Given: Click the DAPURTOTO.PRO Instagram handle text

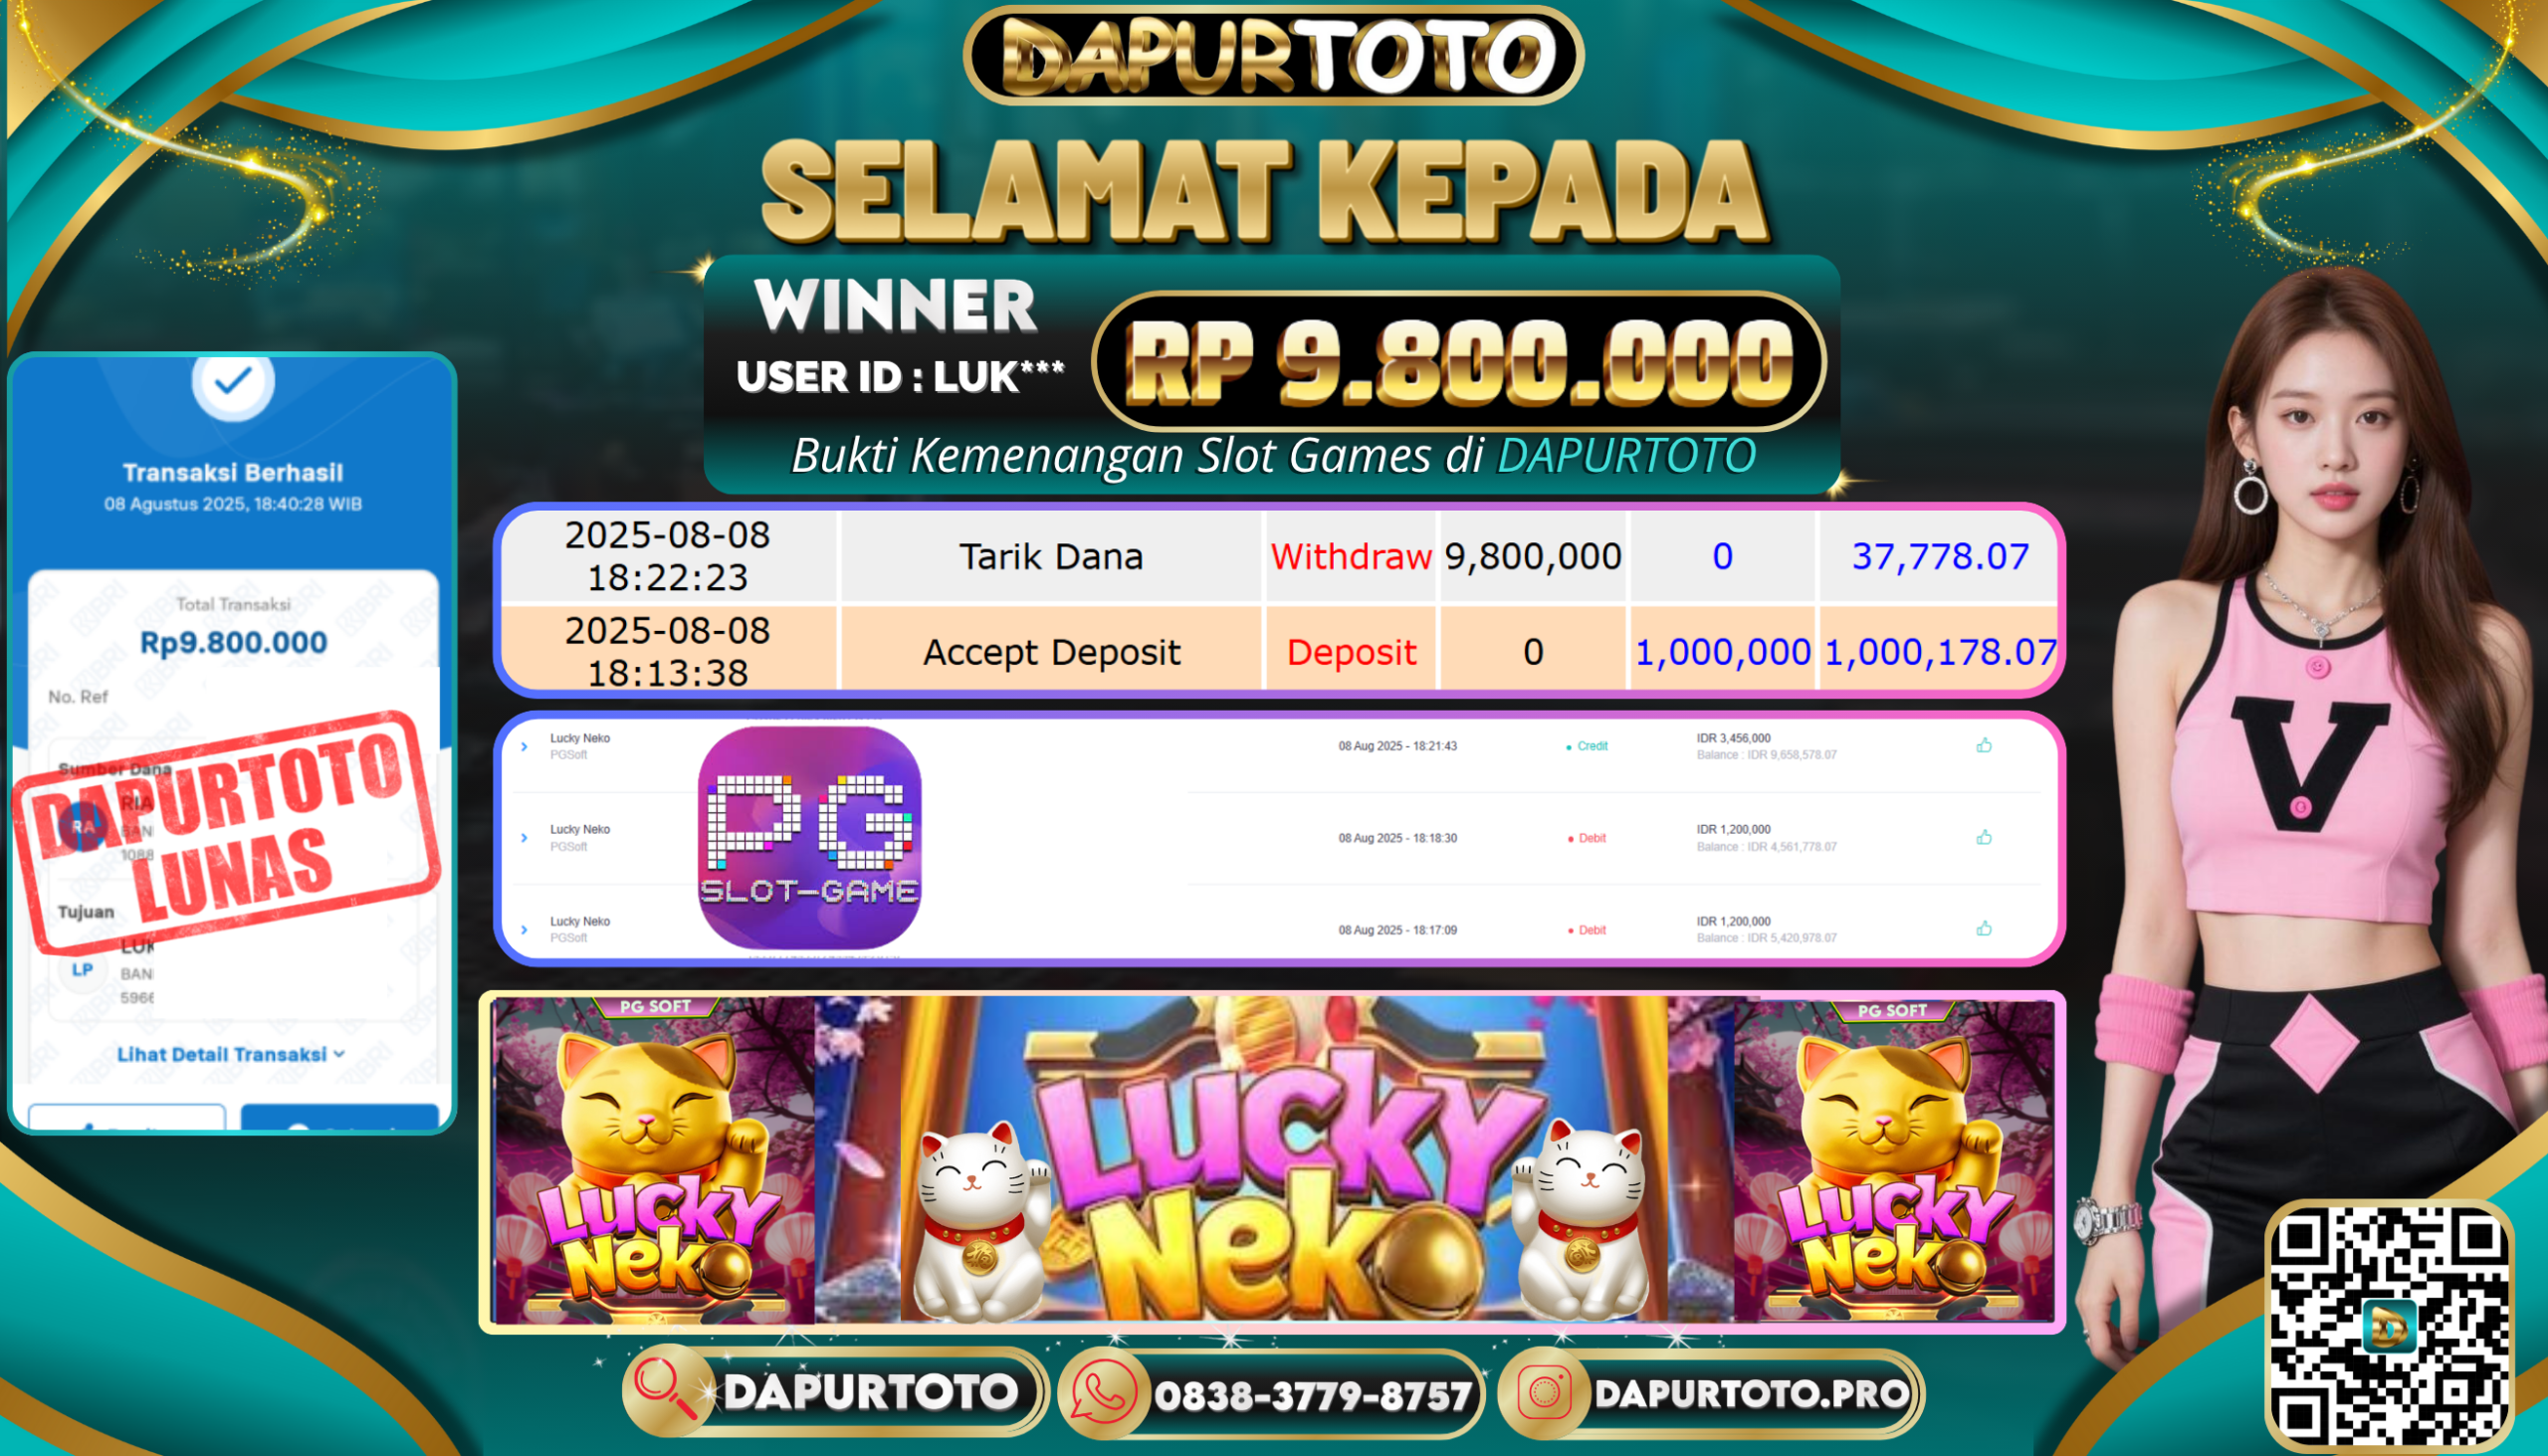Looking at the screenshot, I should click(x=1751, y=1393).
